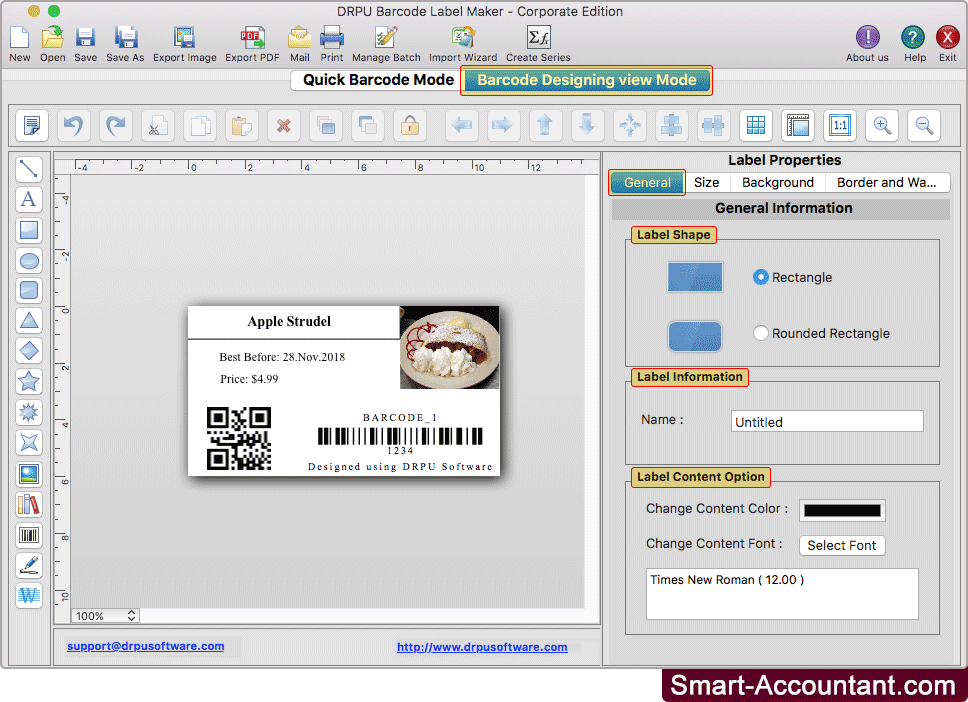Screen dimensions: 968x702
Task: Open the drpusoftware.com website link
Action: (482, 647)
